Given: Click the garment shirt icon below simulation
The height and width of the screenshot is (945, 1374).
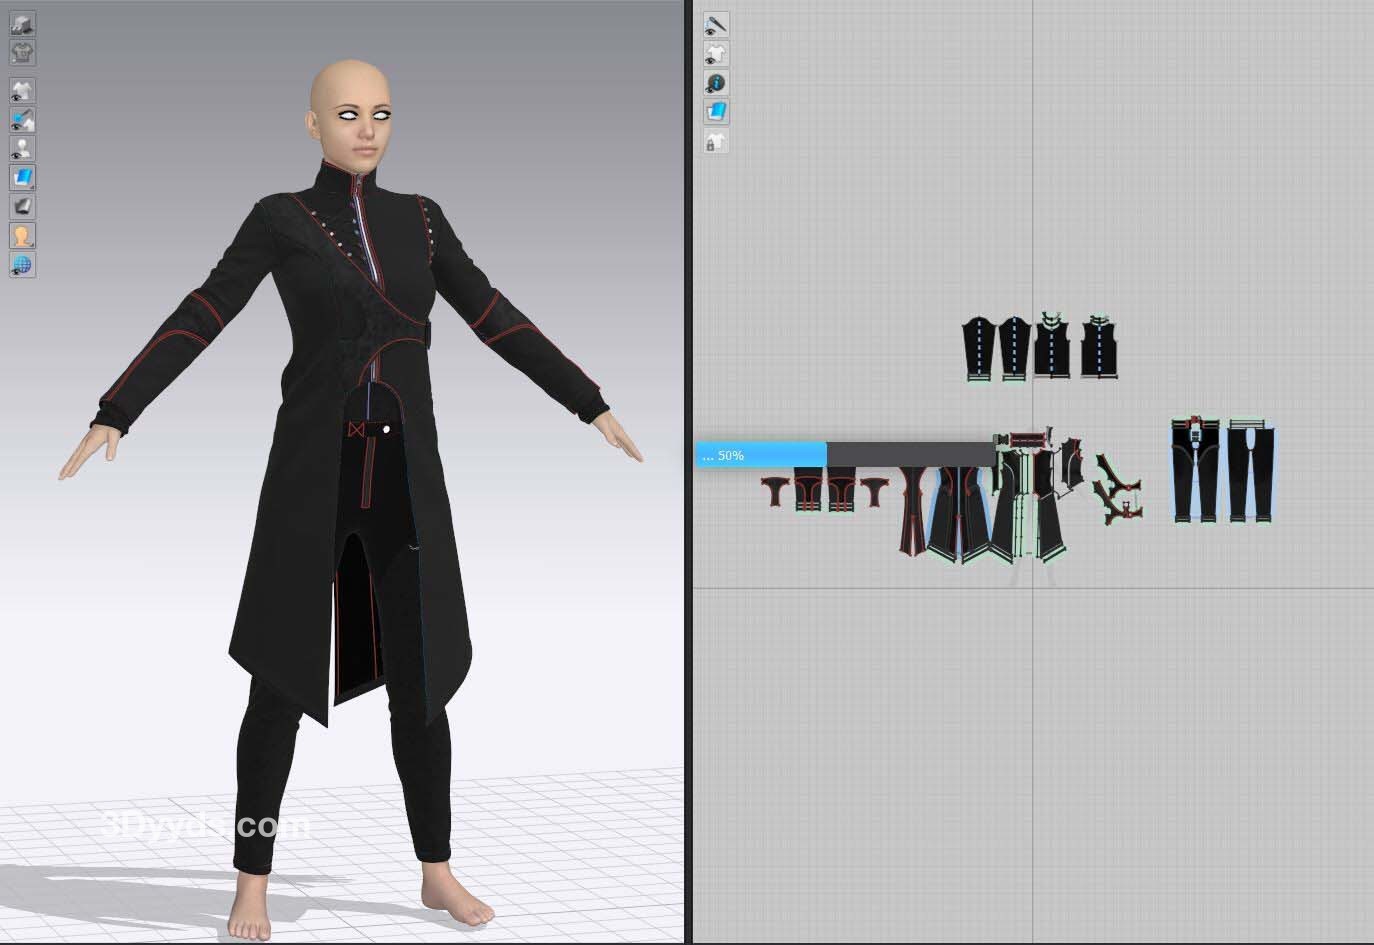Looking at the screenshot, I should [22, 52].
